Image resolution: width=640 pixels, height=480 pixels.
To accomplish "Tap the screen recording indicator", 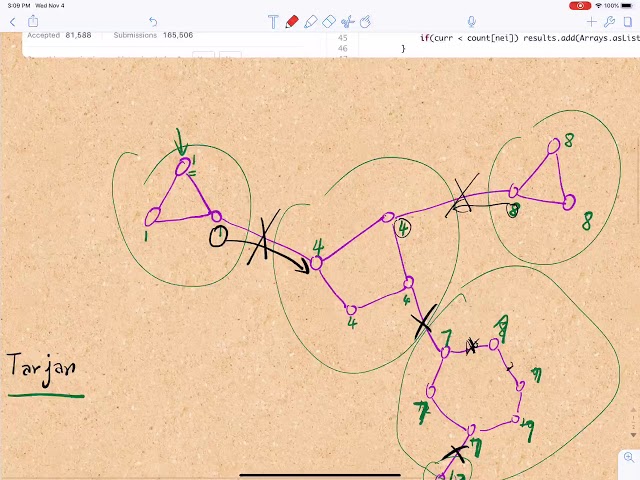I will 580,6.
